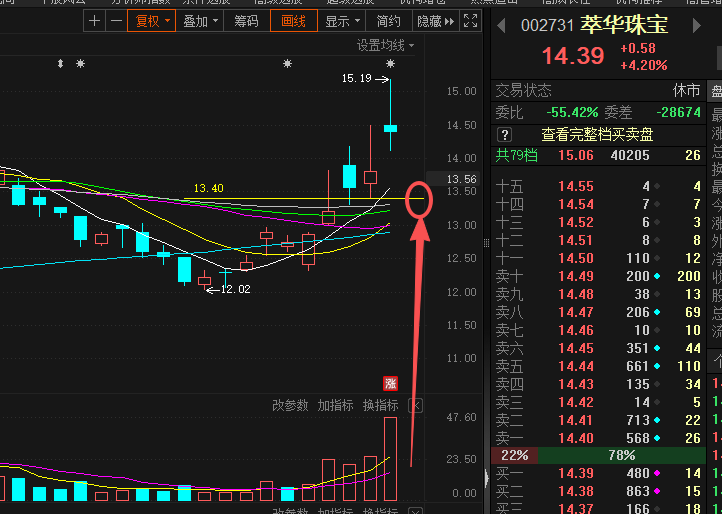Click the red 涨 badge icon

pos(390,383)
